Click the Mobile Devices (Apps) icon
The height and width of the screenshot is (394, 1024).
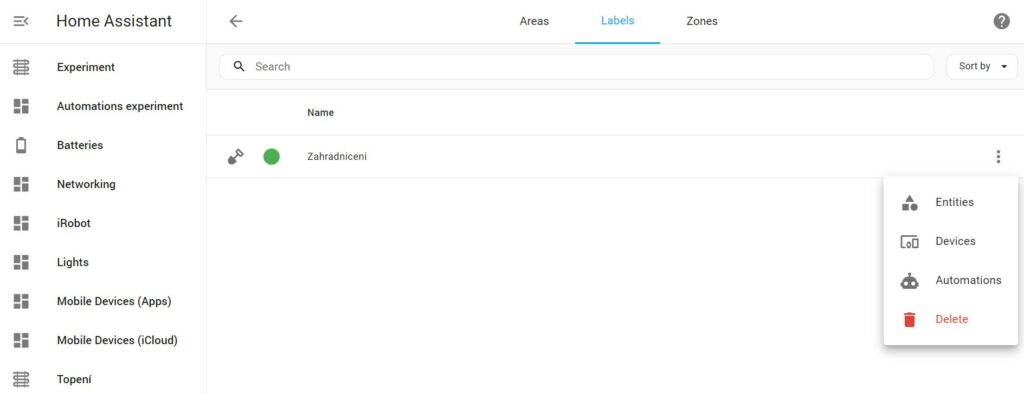[x=21, y=301]
